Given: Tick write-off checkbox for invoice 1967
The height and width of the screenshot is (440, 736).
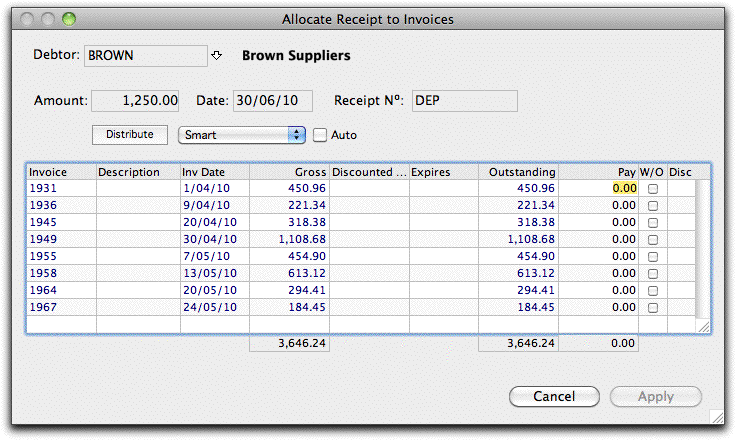Looking at the screenshot, I should (652, 308).
